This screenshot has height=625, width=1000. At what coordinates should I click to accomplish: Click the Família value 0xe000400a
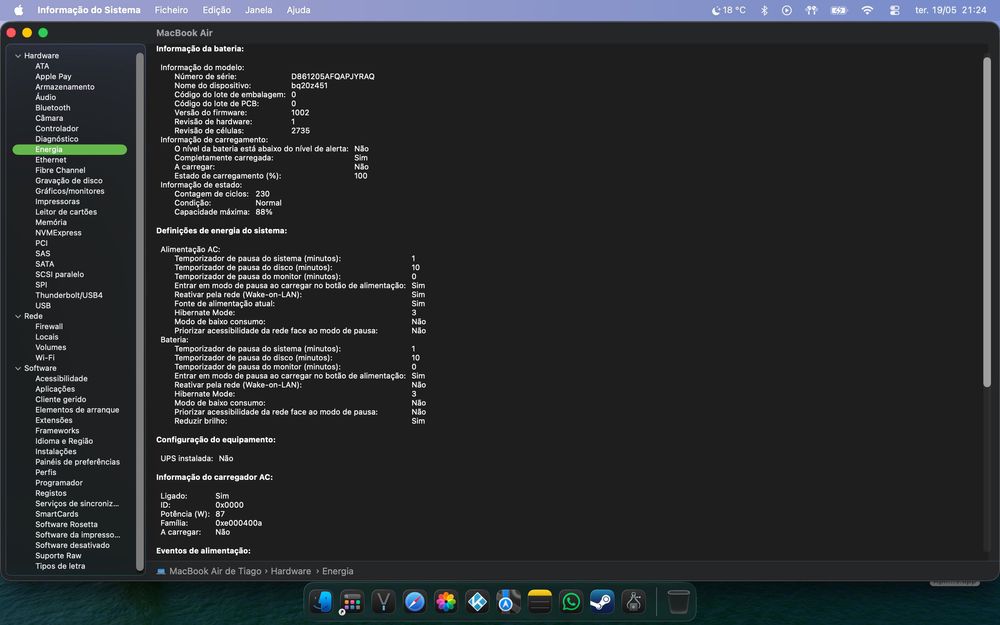pyautogui.click(x=239, y=523)
